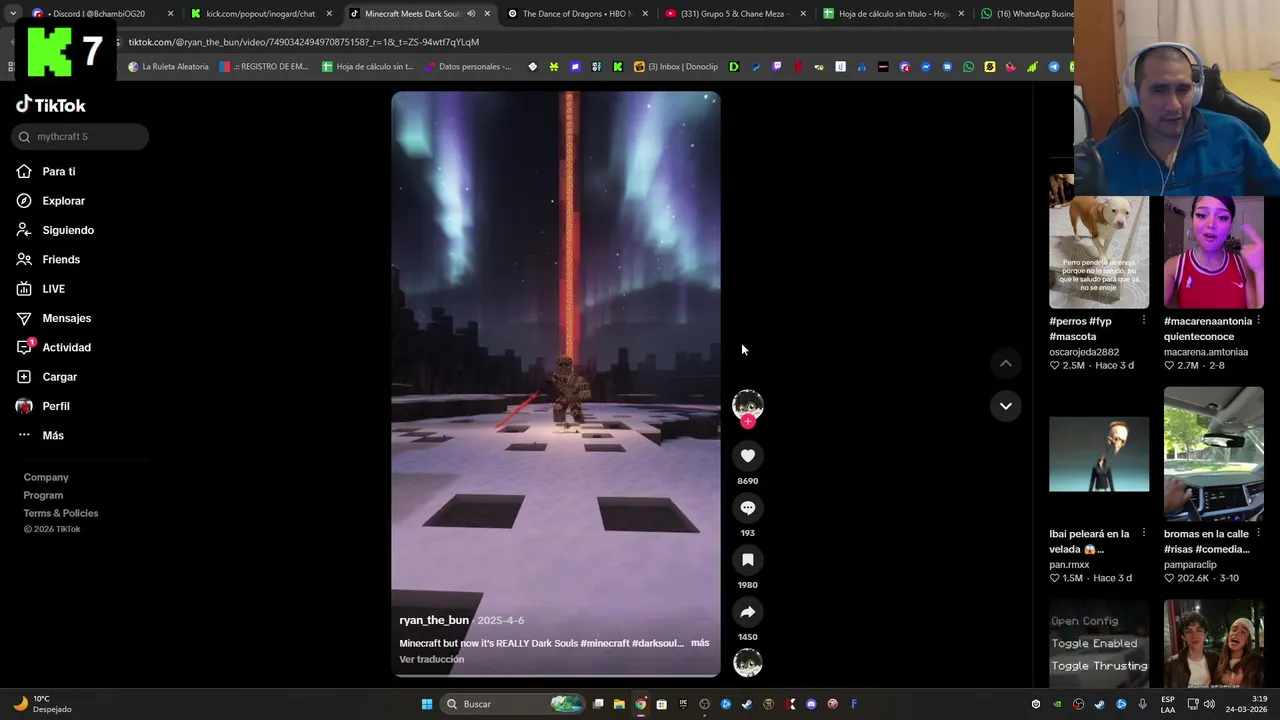Image resolution: width=1280 pixels, height=720 pixels.
Task: Open File Explorer from taskbar
Action: pyautogui.click(x=619, y=704)
